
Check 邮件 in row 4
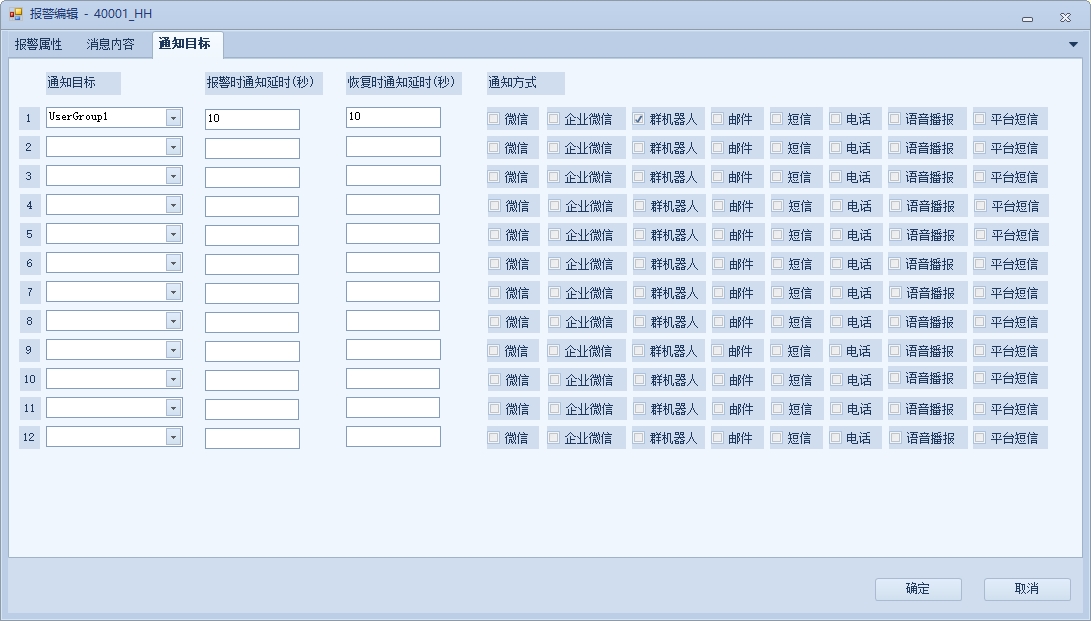[x=718, y=206]
